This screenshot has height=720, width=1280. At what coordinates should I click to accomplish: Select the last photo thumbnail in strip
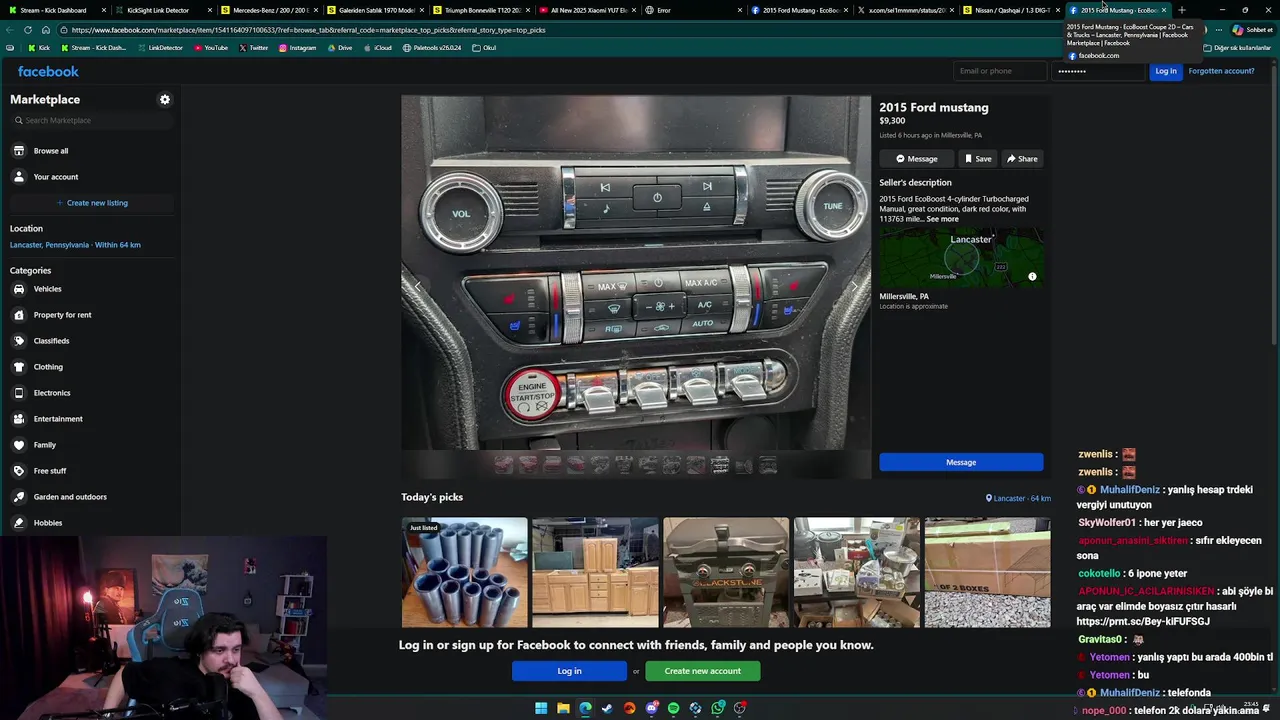768,465
